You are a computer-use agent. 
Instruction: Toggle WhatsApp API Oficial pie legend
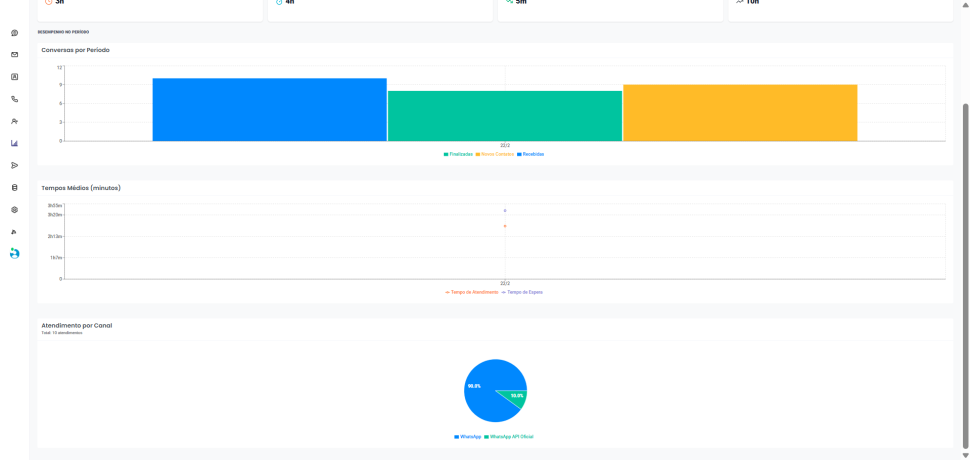pos(509,437)
